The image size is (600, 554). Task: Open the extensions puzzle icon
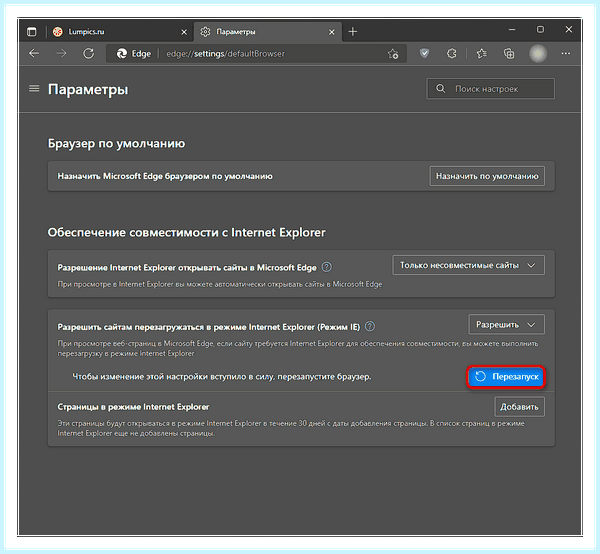452,54
